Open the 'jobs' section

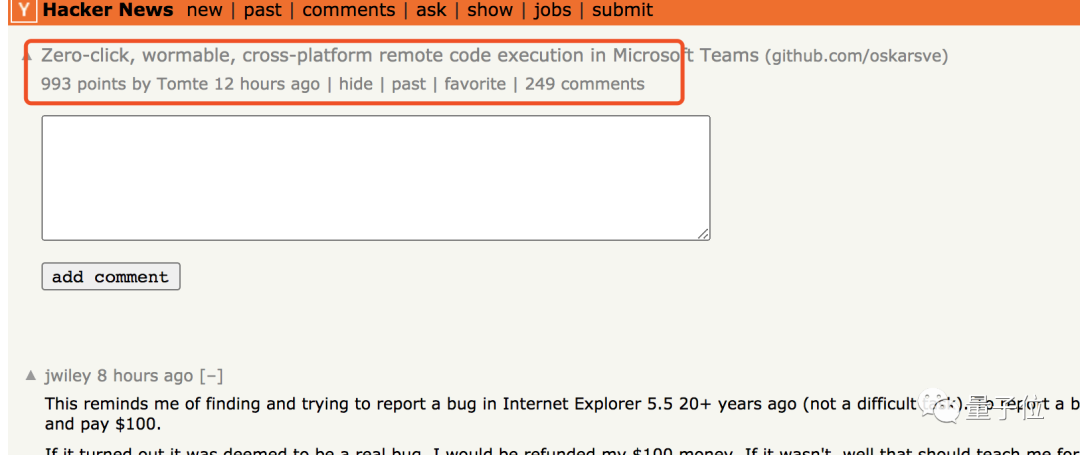click(552, 11)
